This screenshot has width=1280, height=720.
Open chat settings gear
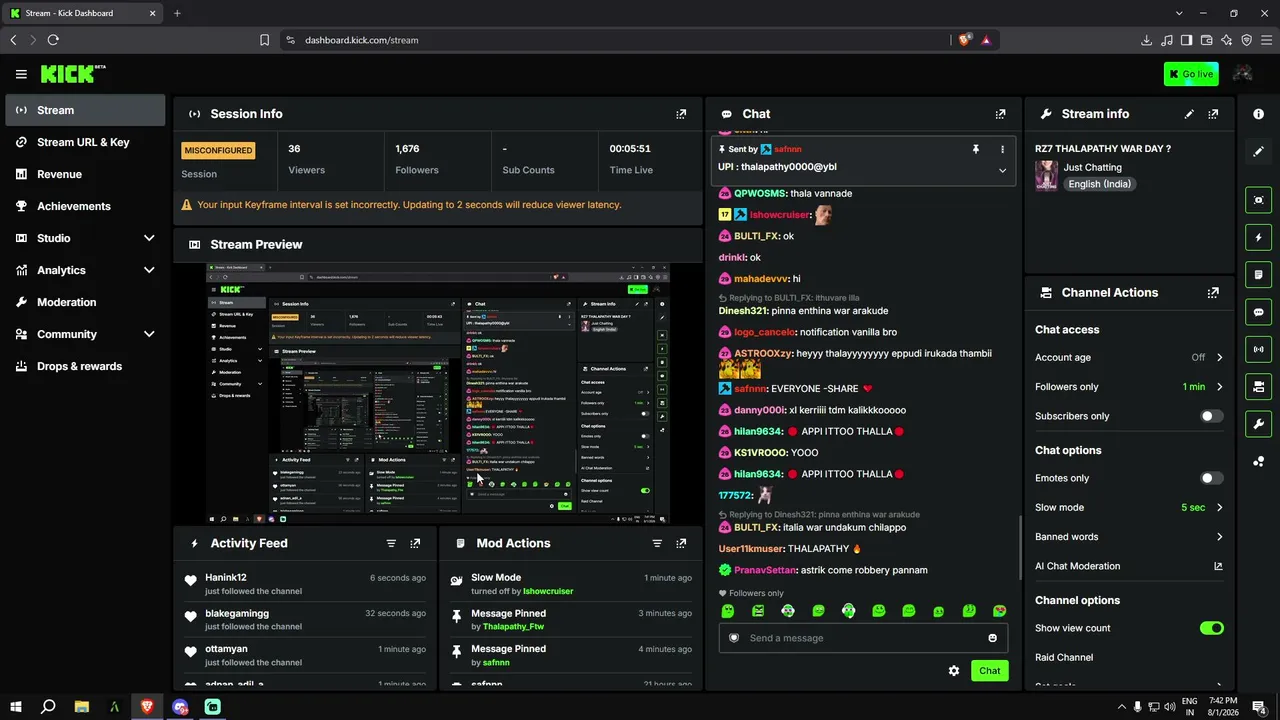(x=954, y=671)
